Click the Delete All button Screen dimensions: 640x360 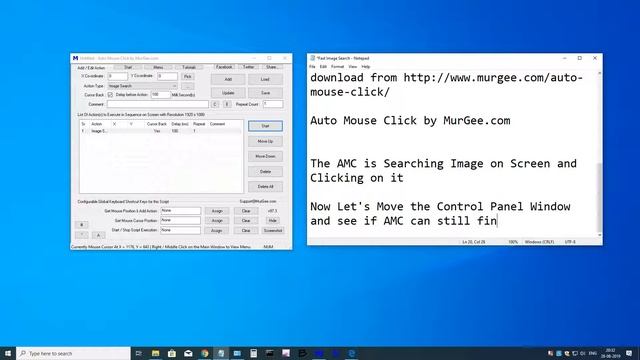coord(265,187)
